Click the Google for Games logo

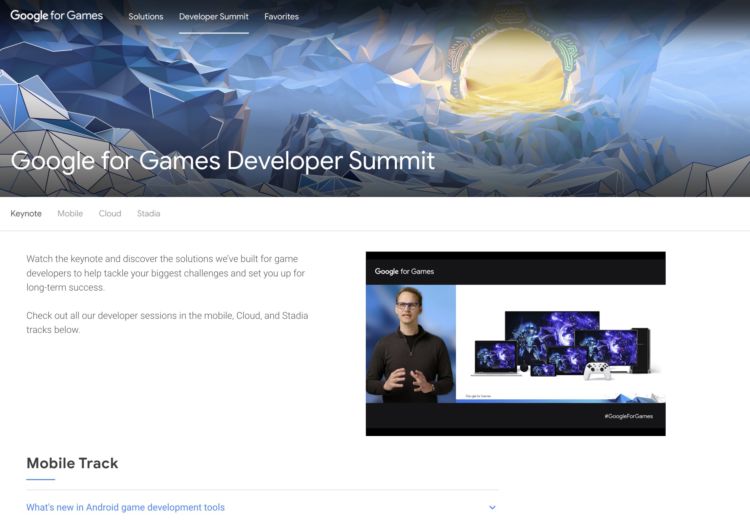pyautogui.click(x=56, y=16)
